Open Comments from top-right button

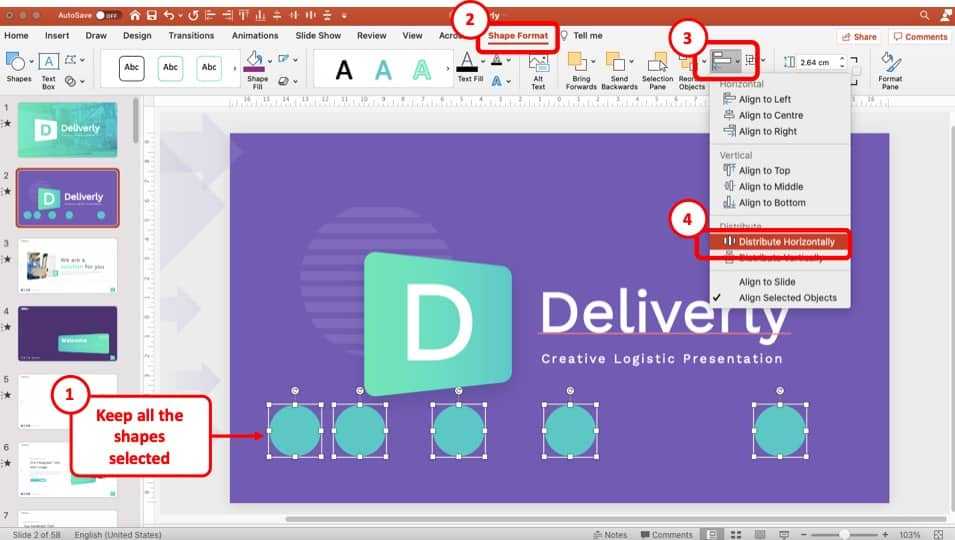click(919, 37)
